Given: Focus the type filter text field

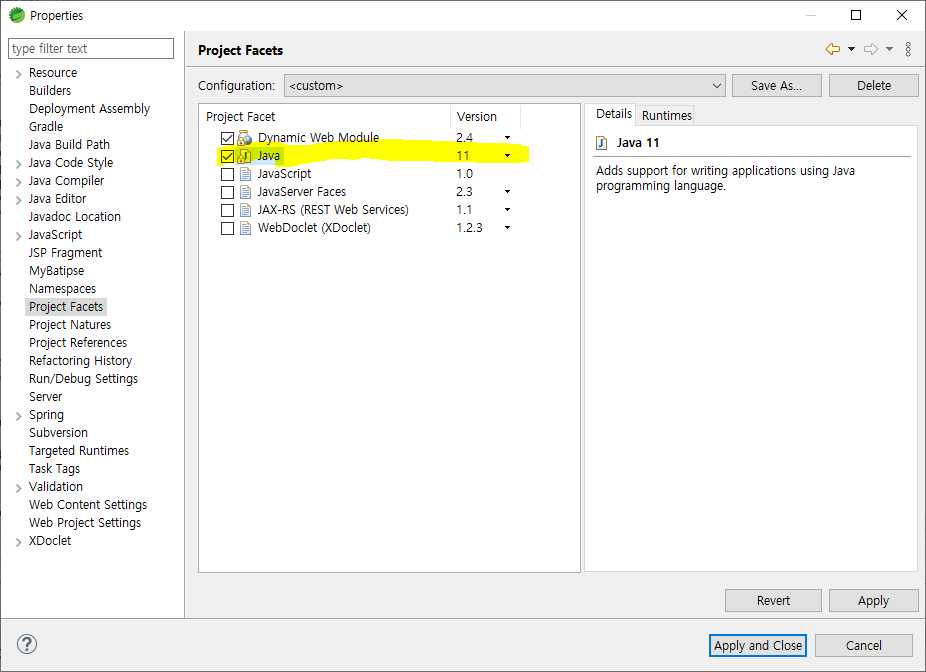Looking at the screenshot, I should [x=91, y=48].
